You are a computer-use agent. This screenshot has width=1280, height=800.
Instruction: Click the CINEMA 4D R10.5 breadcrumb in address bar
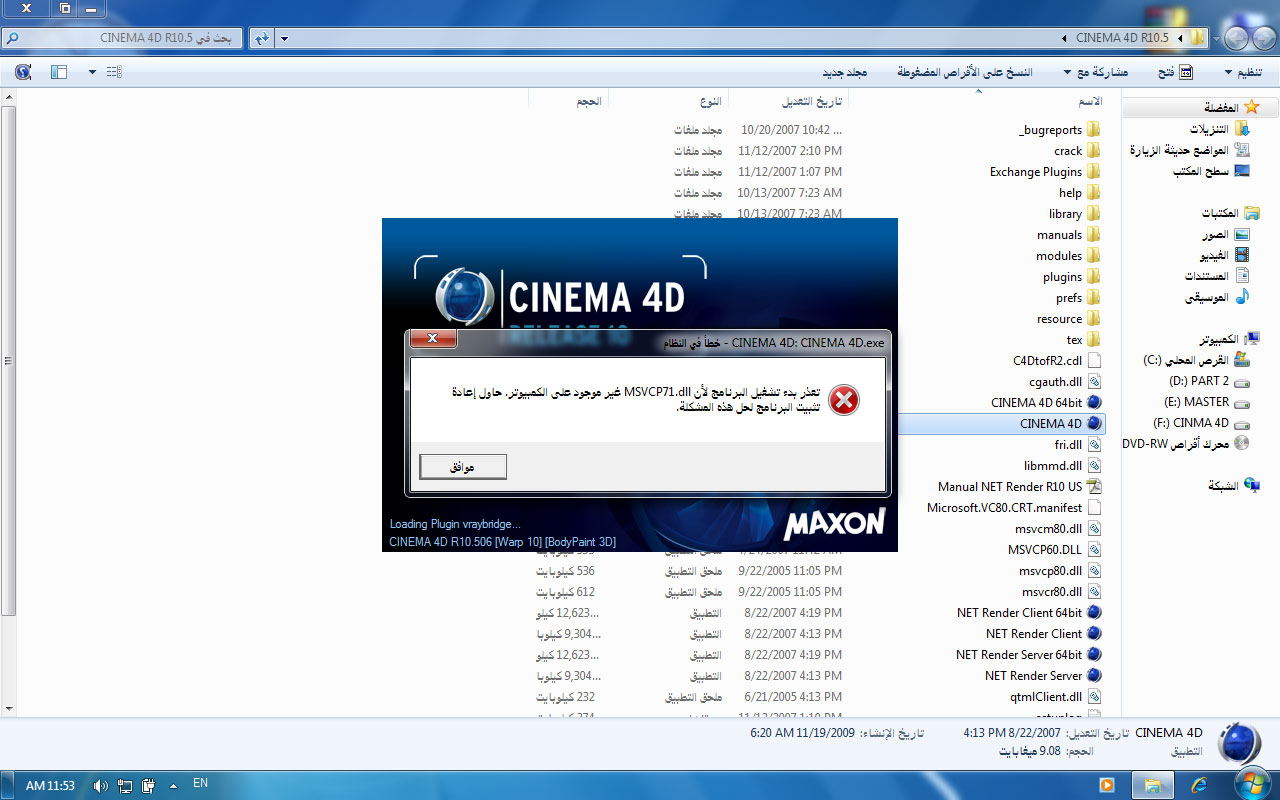tap(1122, 38)
